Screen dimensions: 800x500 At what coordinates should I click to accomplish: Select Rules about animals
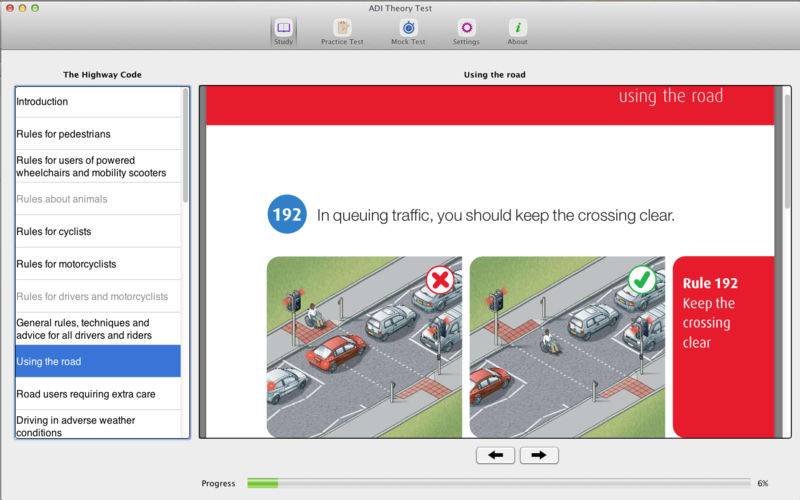98,199
